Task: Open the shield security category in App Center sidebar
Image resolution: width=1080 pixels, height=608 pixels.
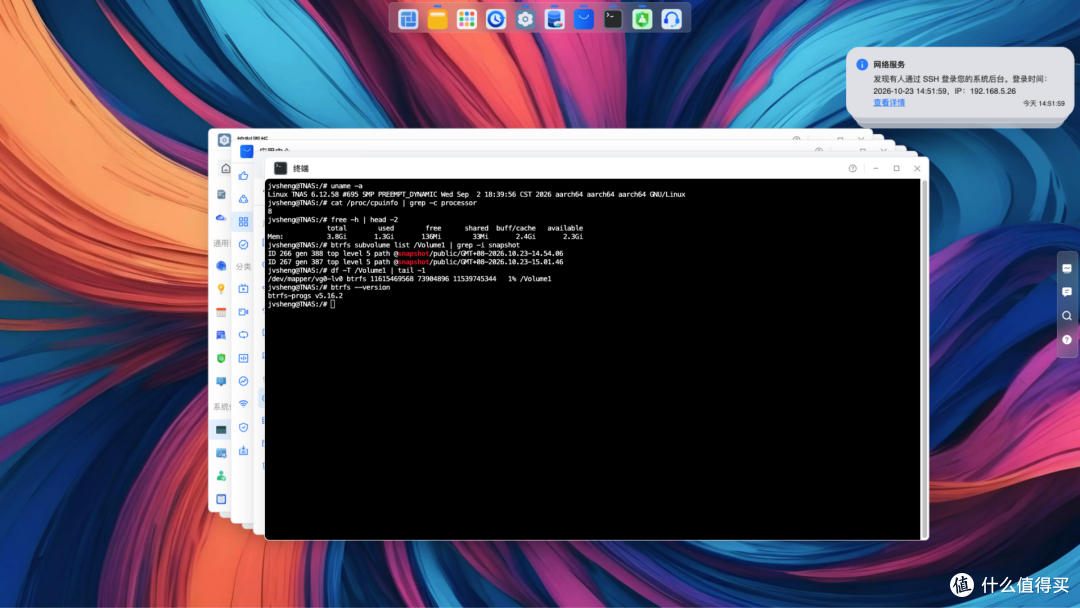Action: tap(243, 428)
